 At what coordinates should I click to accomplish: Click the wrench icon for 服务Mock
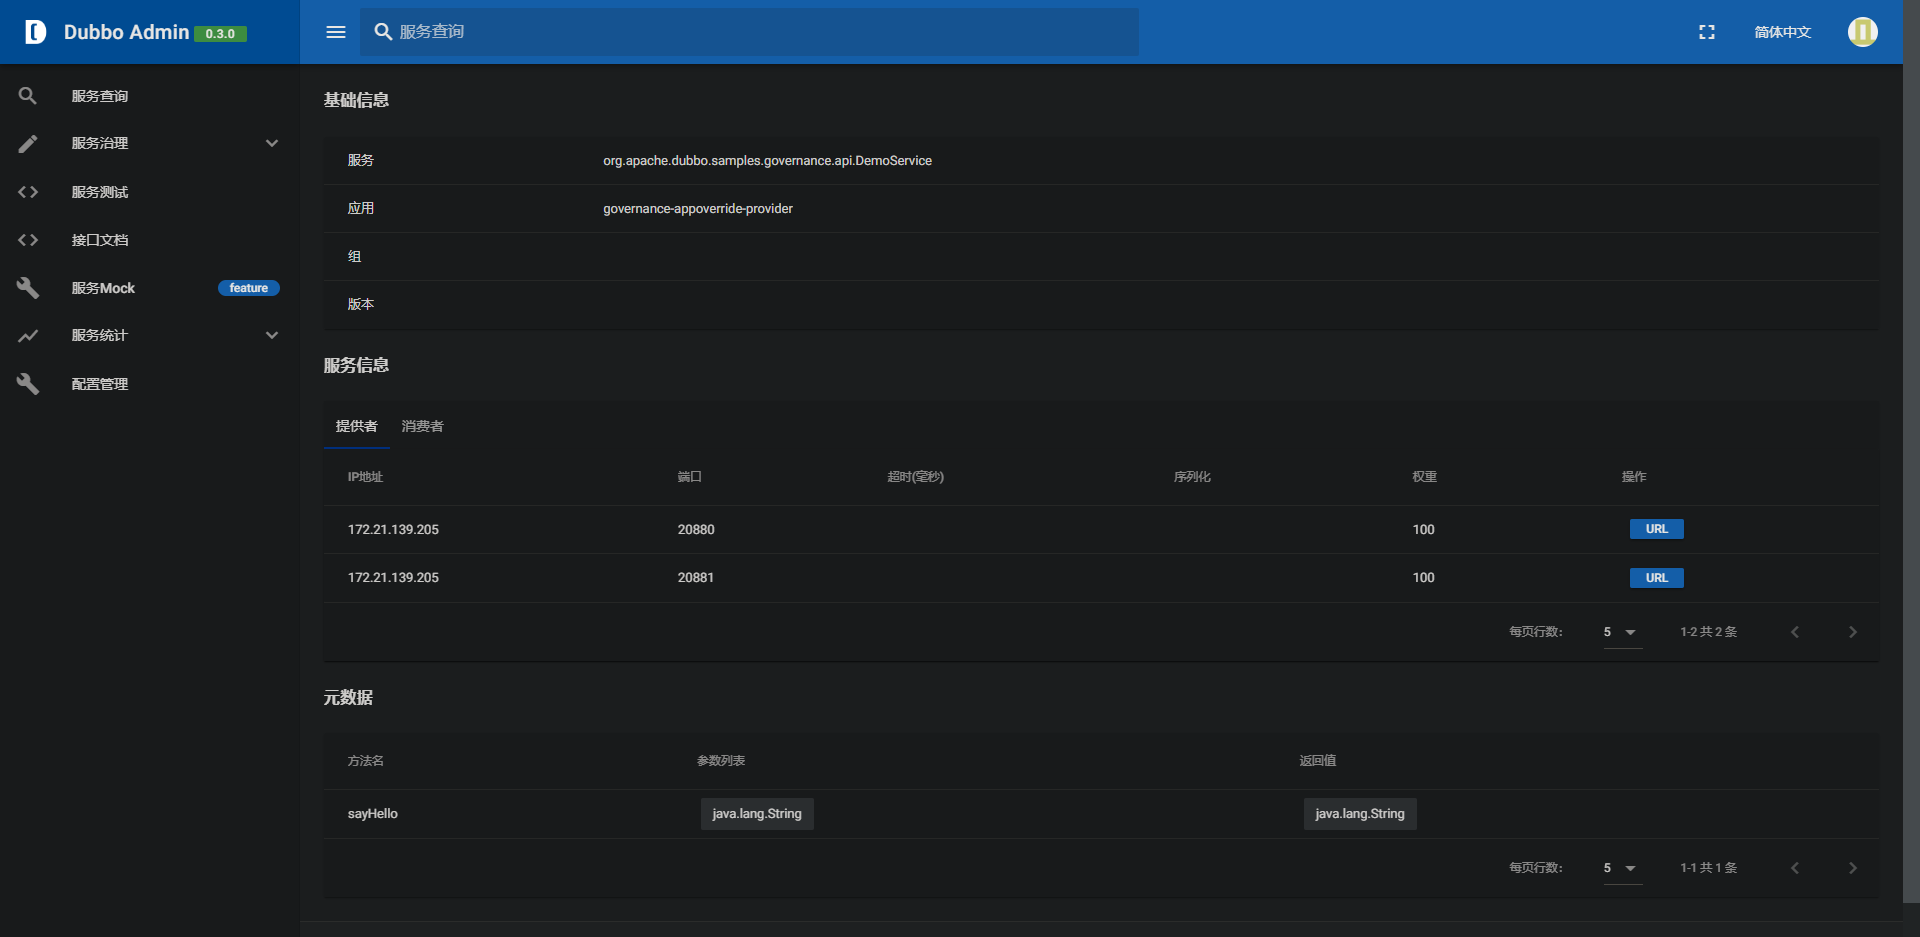[28, 288]
